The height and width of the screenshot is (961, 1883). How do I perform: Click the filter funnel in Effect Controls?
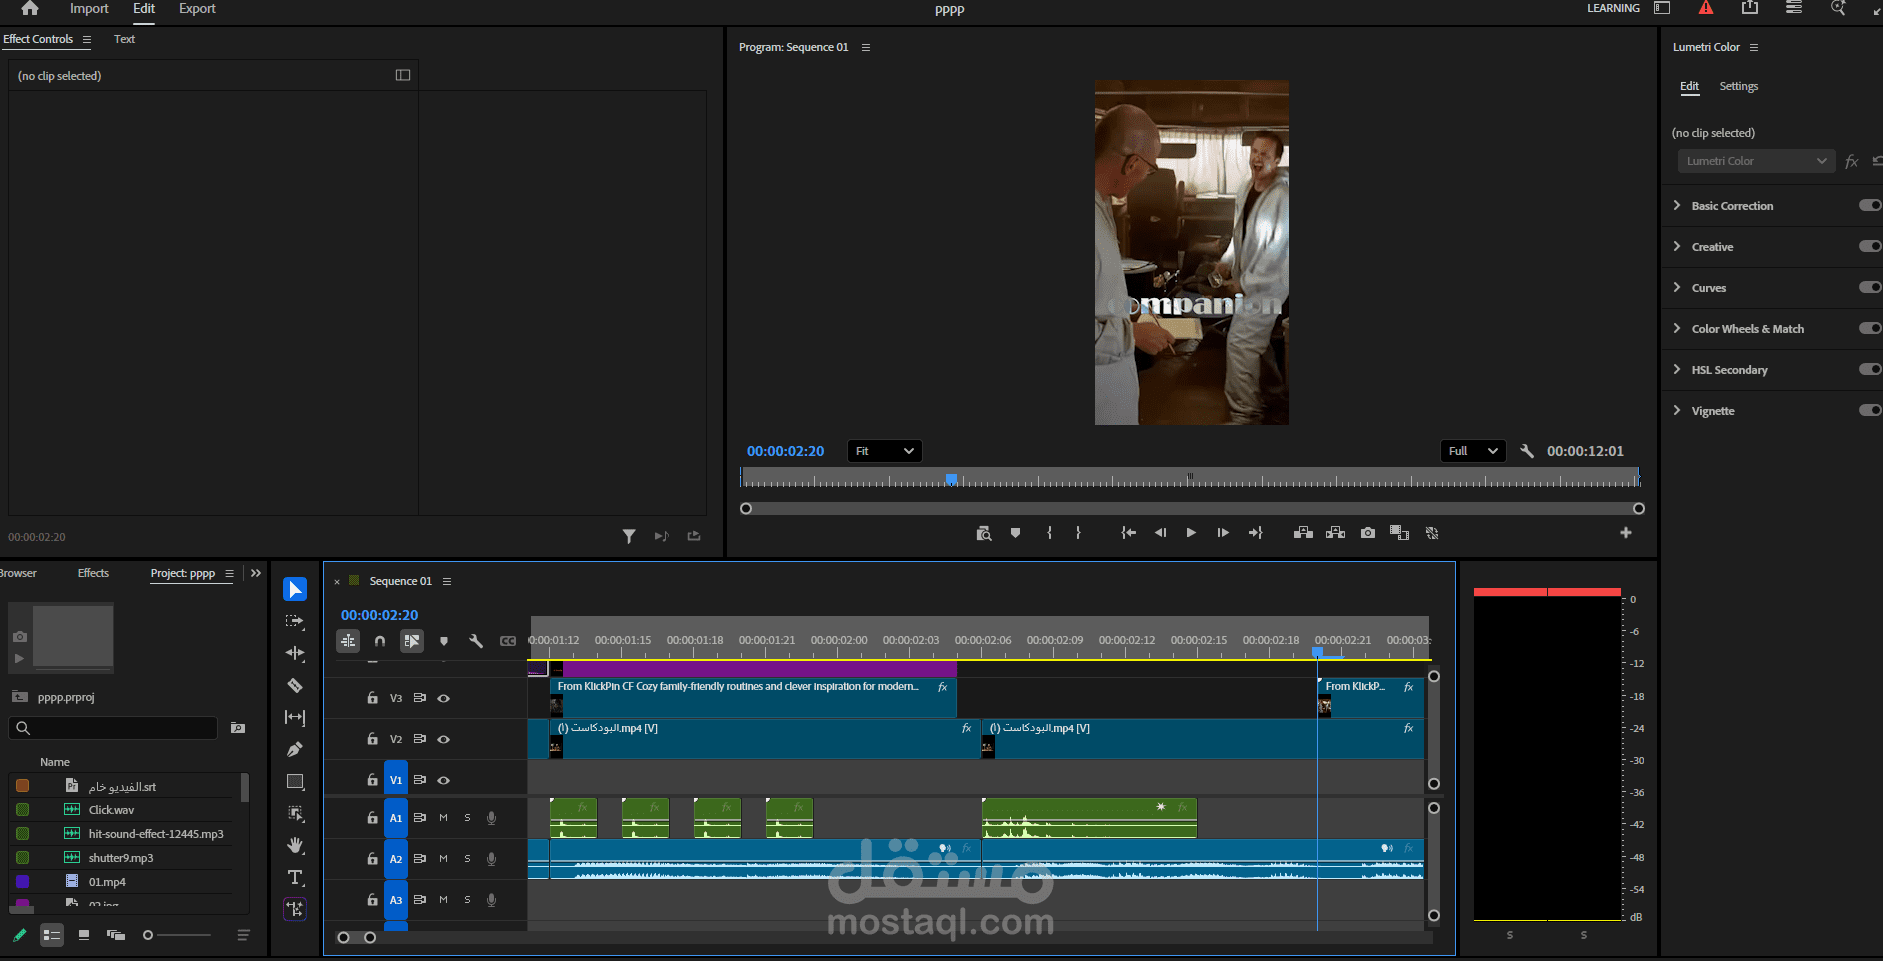pyautogui.click(x=629, y=537)
